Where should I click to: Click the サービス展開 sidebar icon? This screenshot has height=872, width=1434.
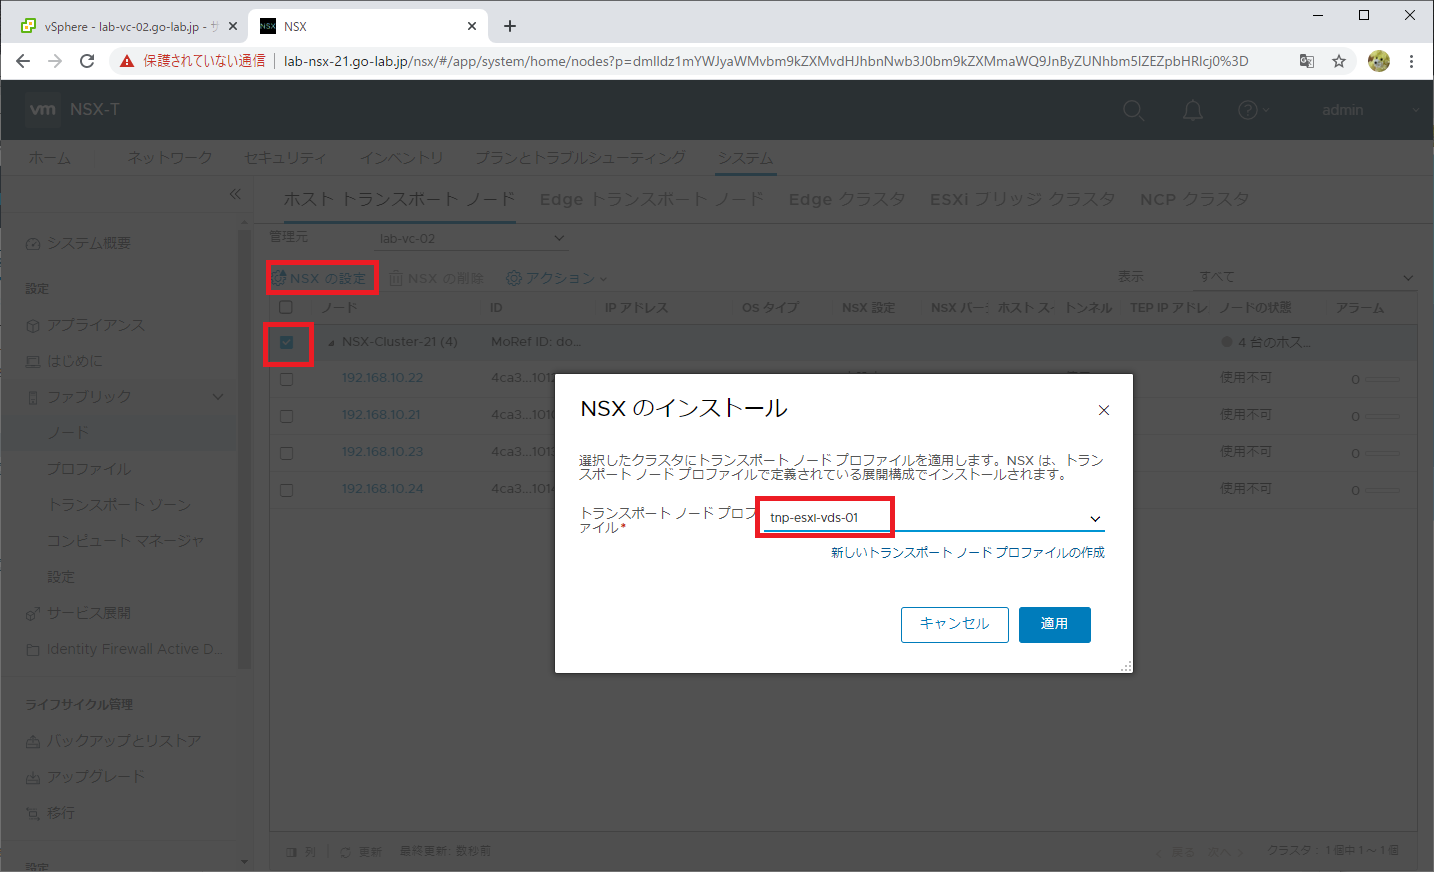click(x=33, y=614)
